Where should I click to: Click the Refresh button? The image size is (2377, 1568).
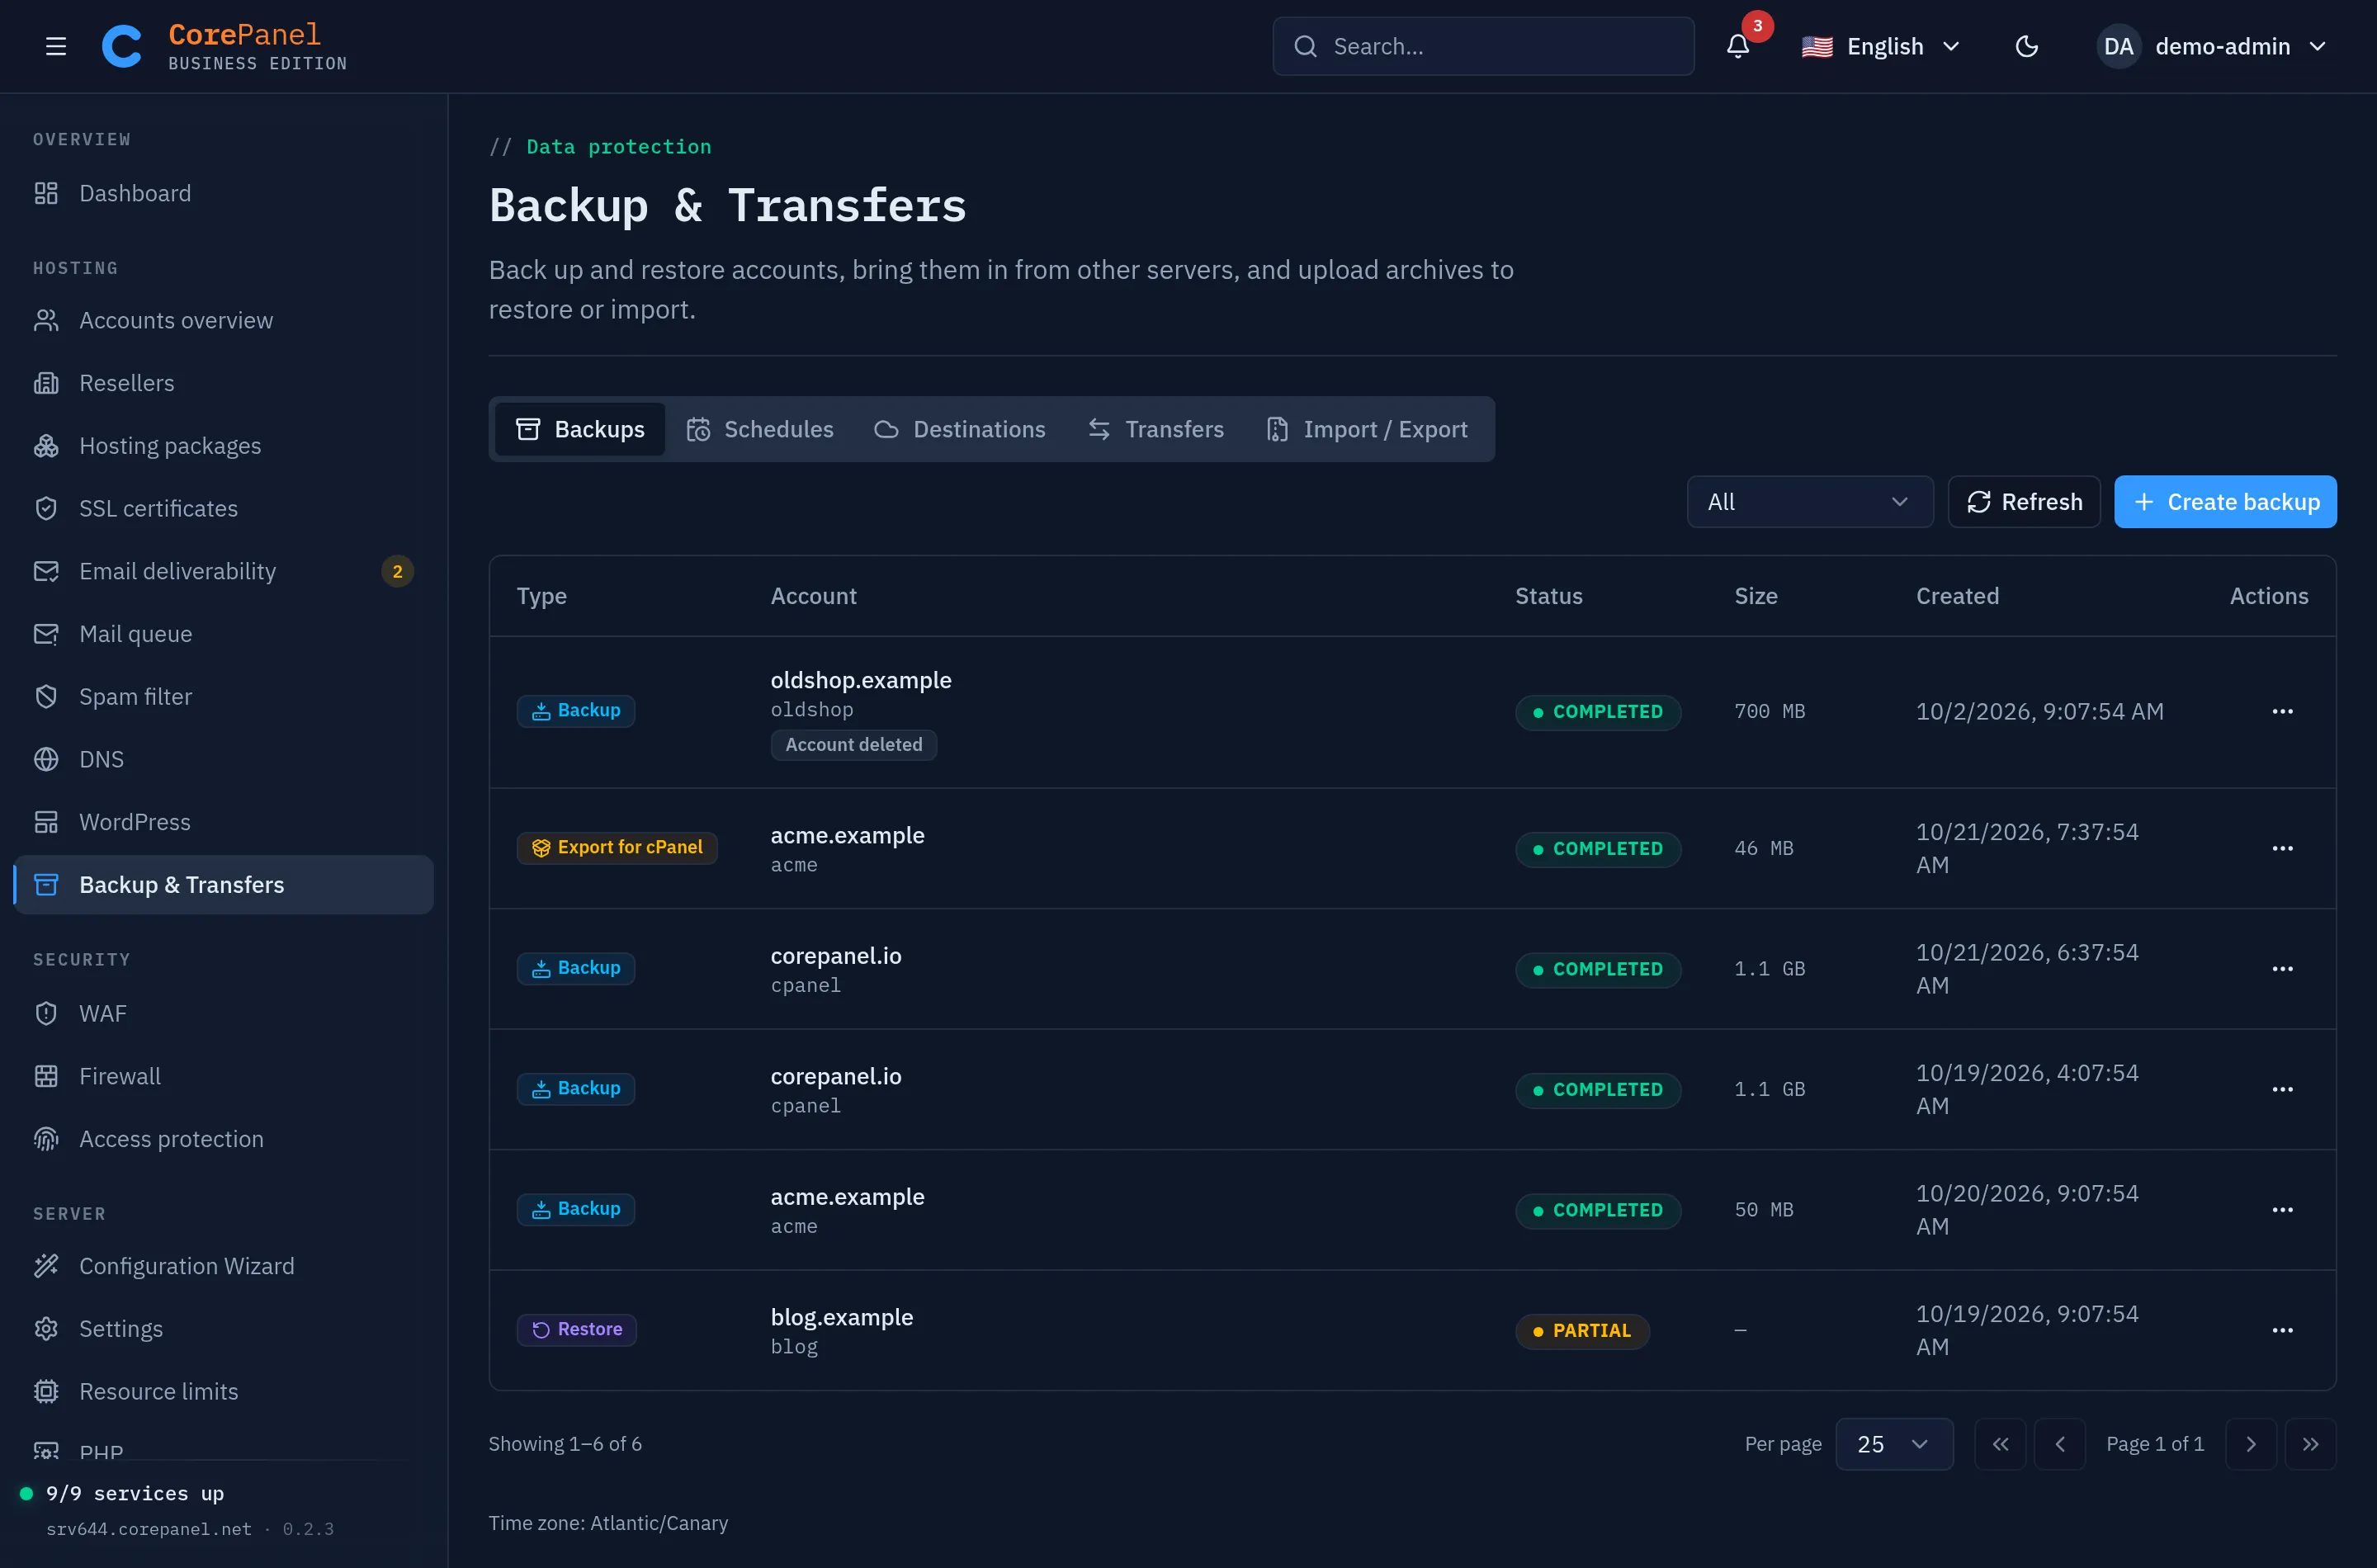click(x=2024, y=502)
